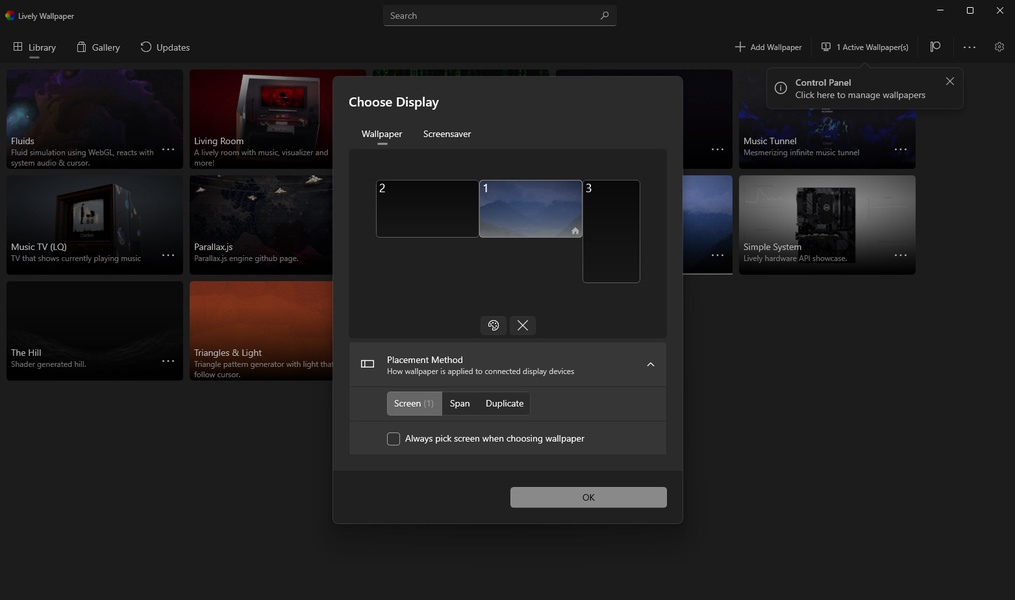
Task: Open the settings gear icon
Action: coord(999,47)
